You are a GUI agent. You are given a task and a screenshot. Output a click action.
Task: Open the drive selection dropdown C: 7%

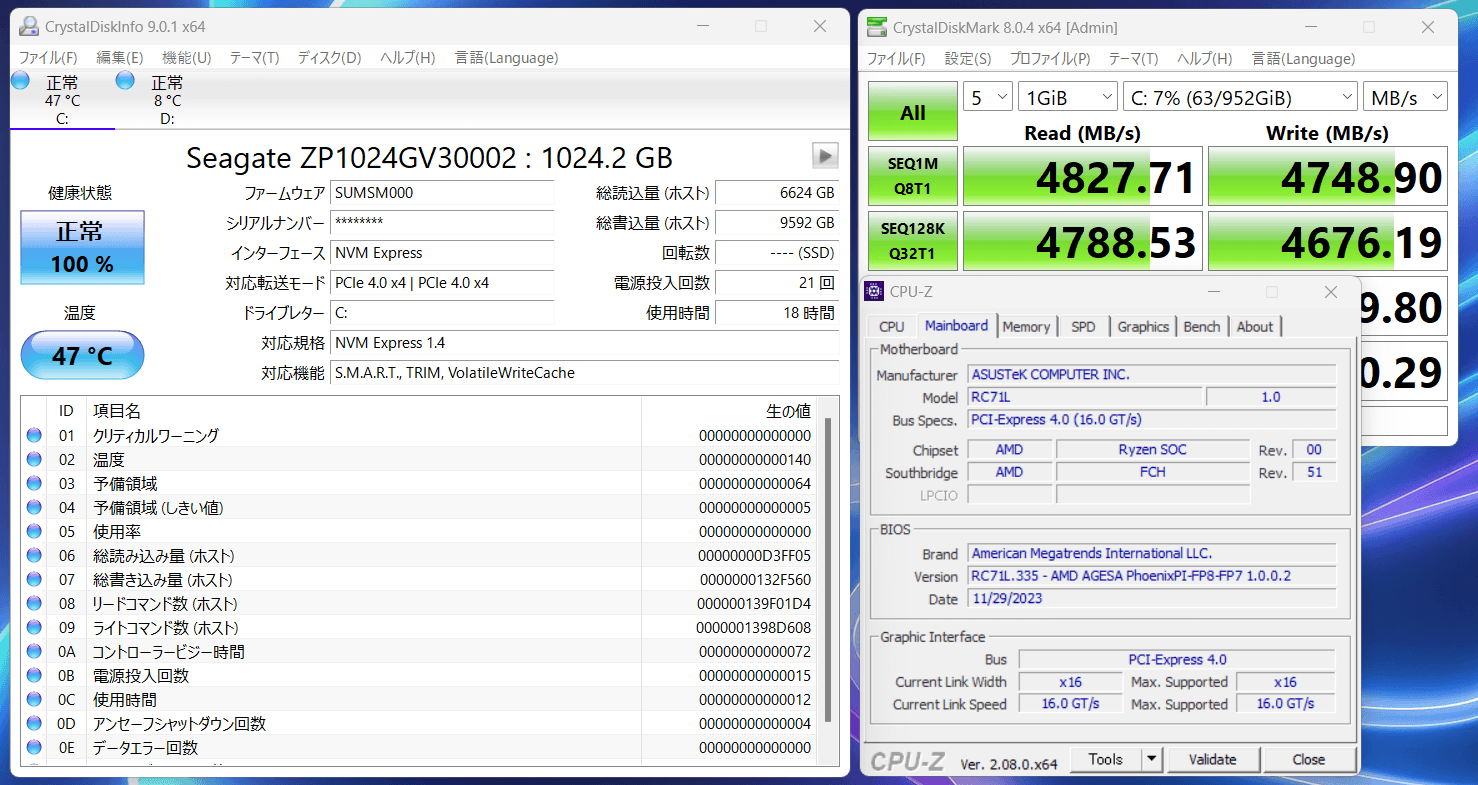pyautogui.click(x=1240, y=97)
